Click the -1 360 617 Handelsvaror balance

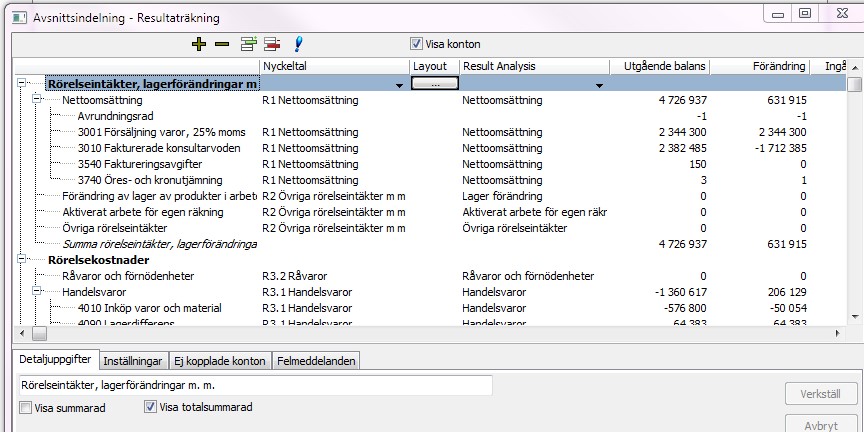coord(679,292)
